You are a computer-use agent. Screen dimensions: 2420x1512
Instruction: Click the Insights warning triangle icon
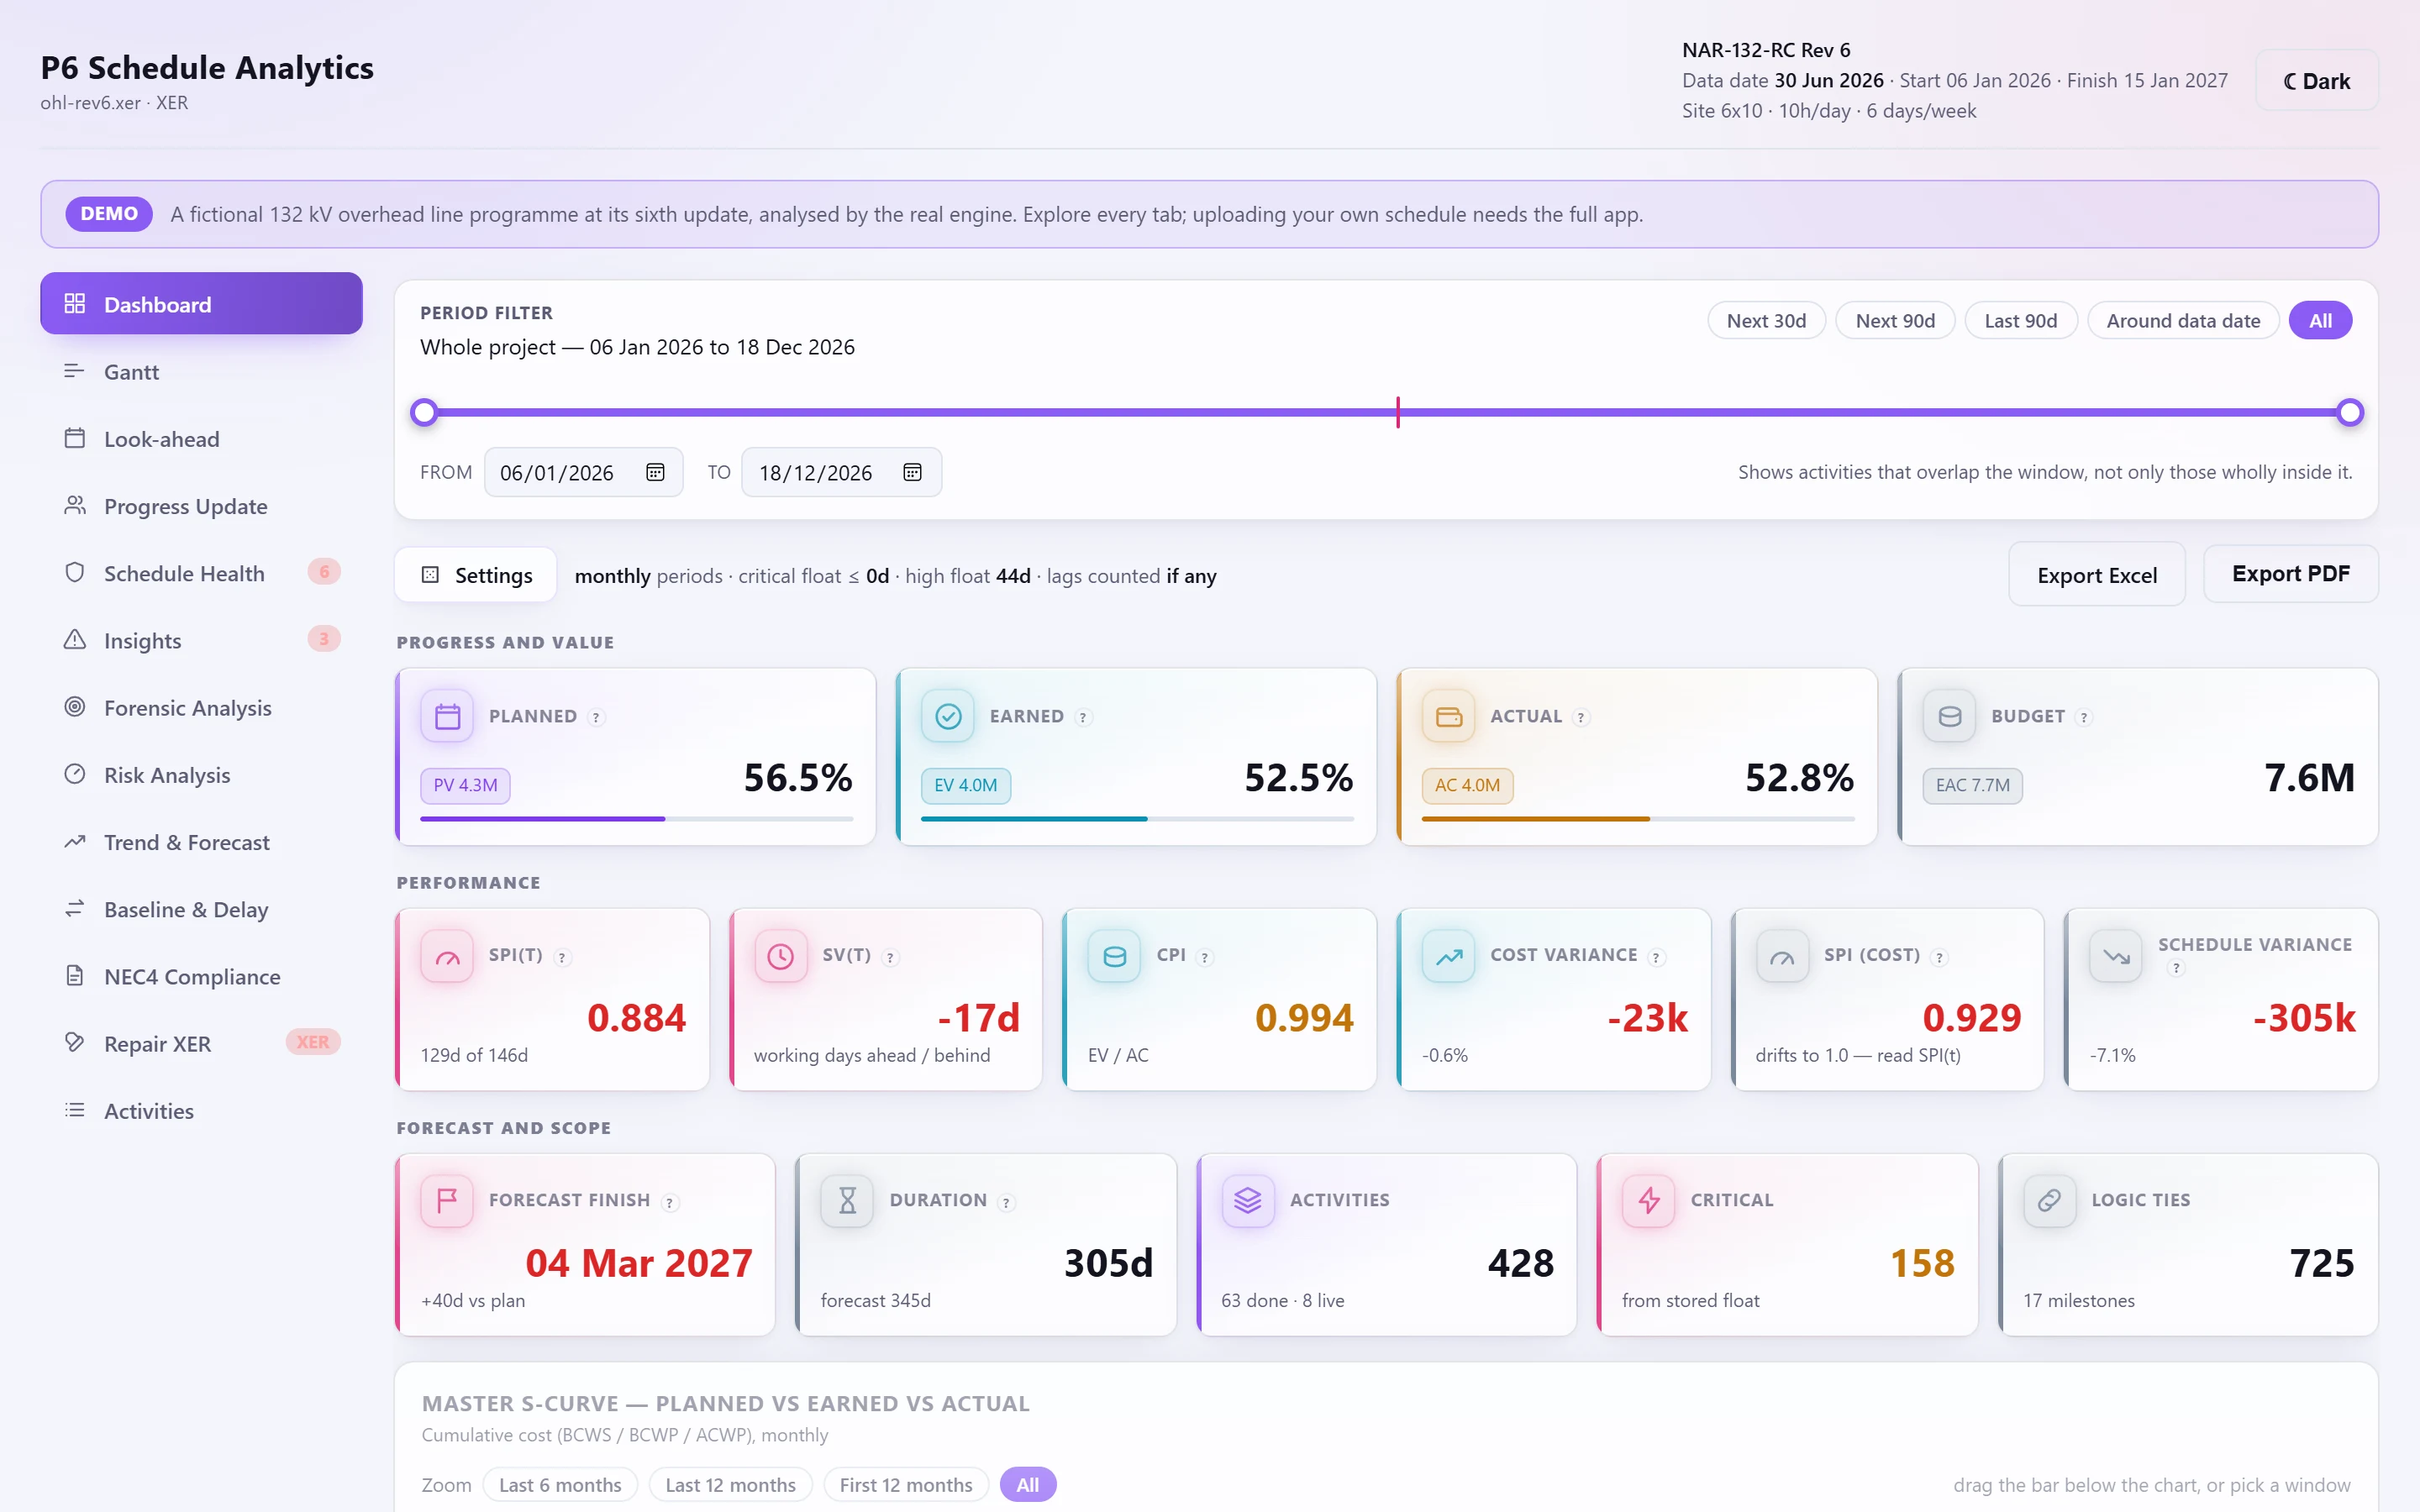coord(74,639)
